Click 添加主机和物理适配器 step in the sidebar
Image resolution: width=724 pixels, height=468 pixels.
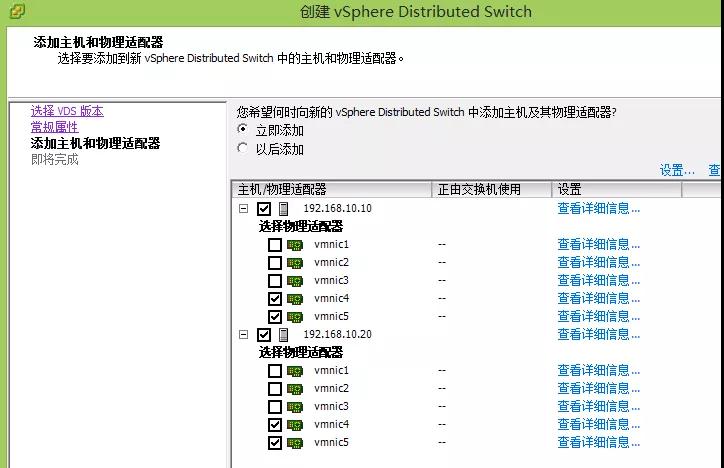tap(96, 143)
